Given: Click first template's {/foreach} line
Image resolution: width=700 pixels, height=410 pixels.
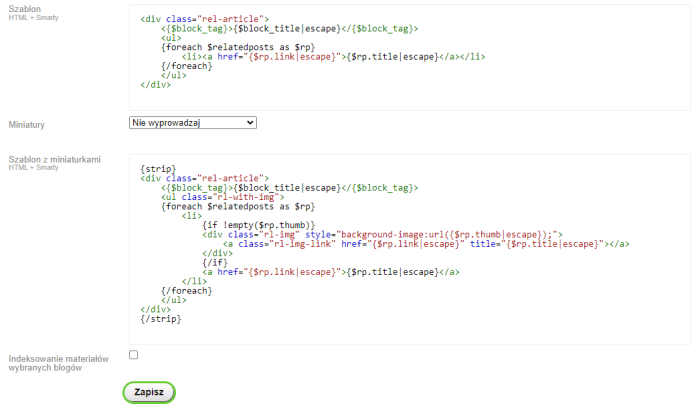Looking at the screenshot, I should tap(185, 66).
